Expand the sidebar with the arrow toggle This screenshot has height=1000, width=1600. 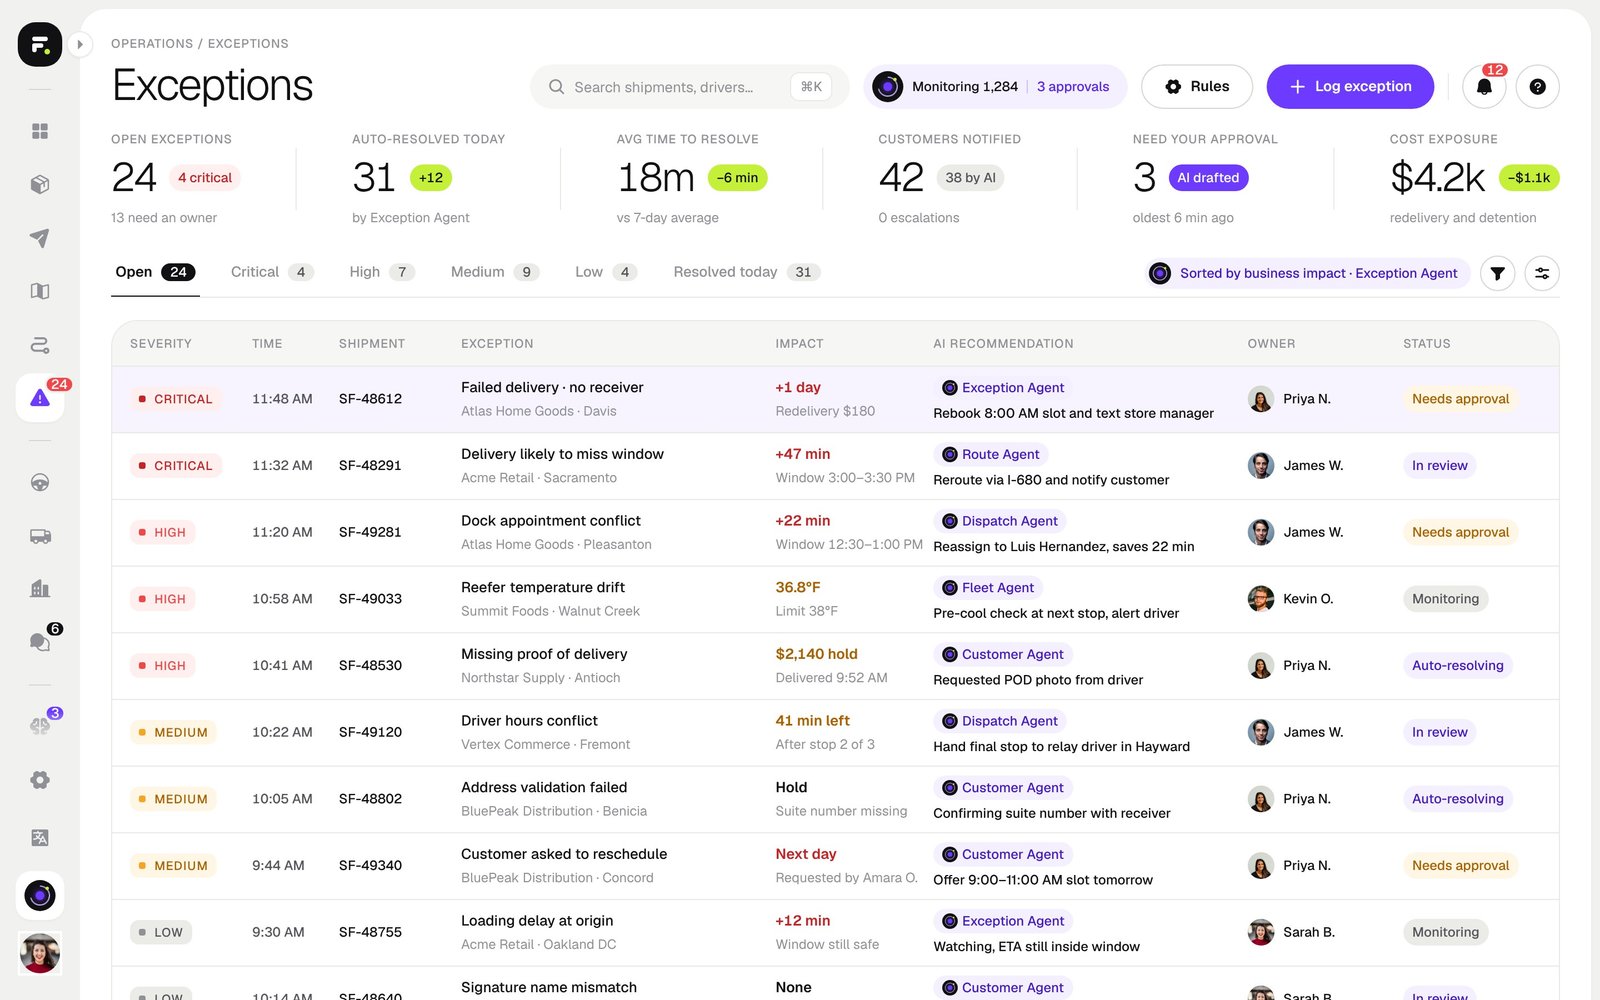tap(80, 44)
